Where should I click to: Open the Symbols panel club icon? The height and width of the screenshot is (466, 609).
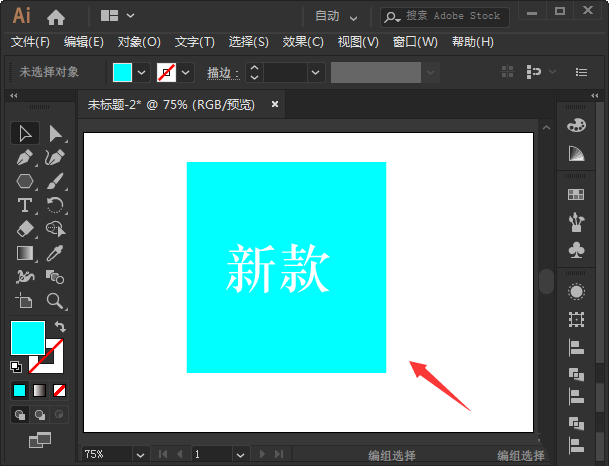(x=576, y=248)
